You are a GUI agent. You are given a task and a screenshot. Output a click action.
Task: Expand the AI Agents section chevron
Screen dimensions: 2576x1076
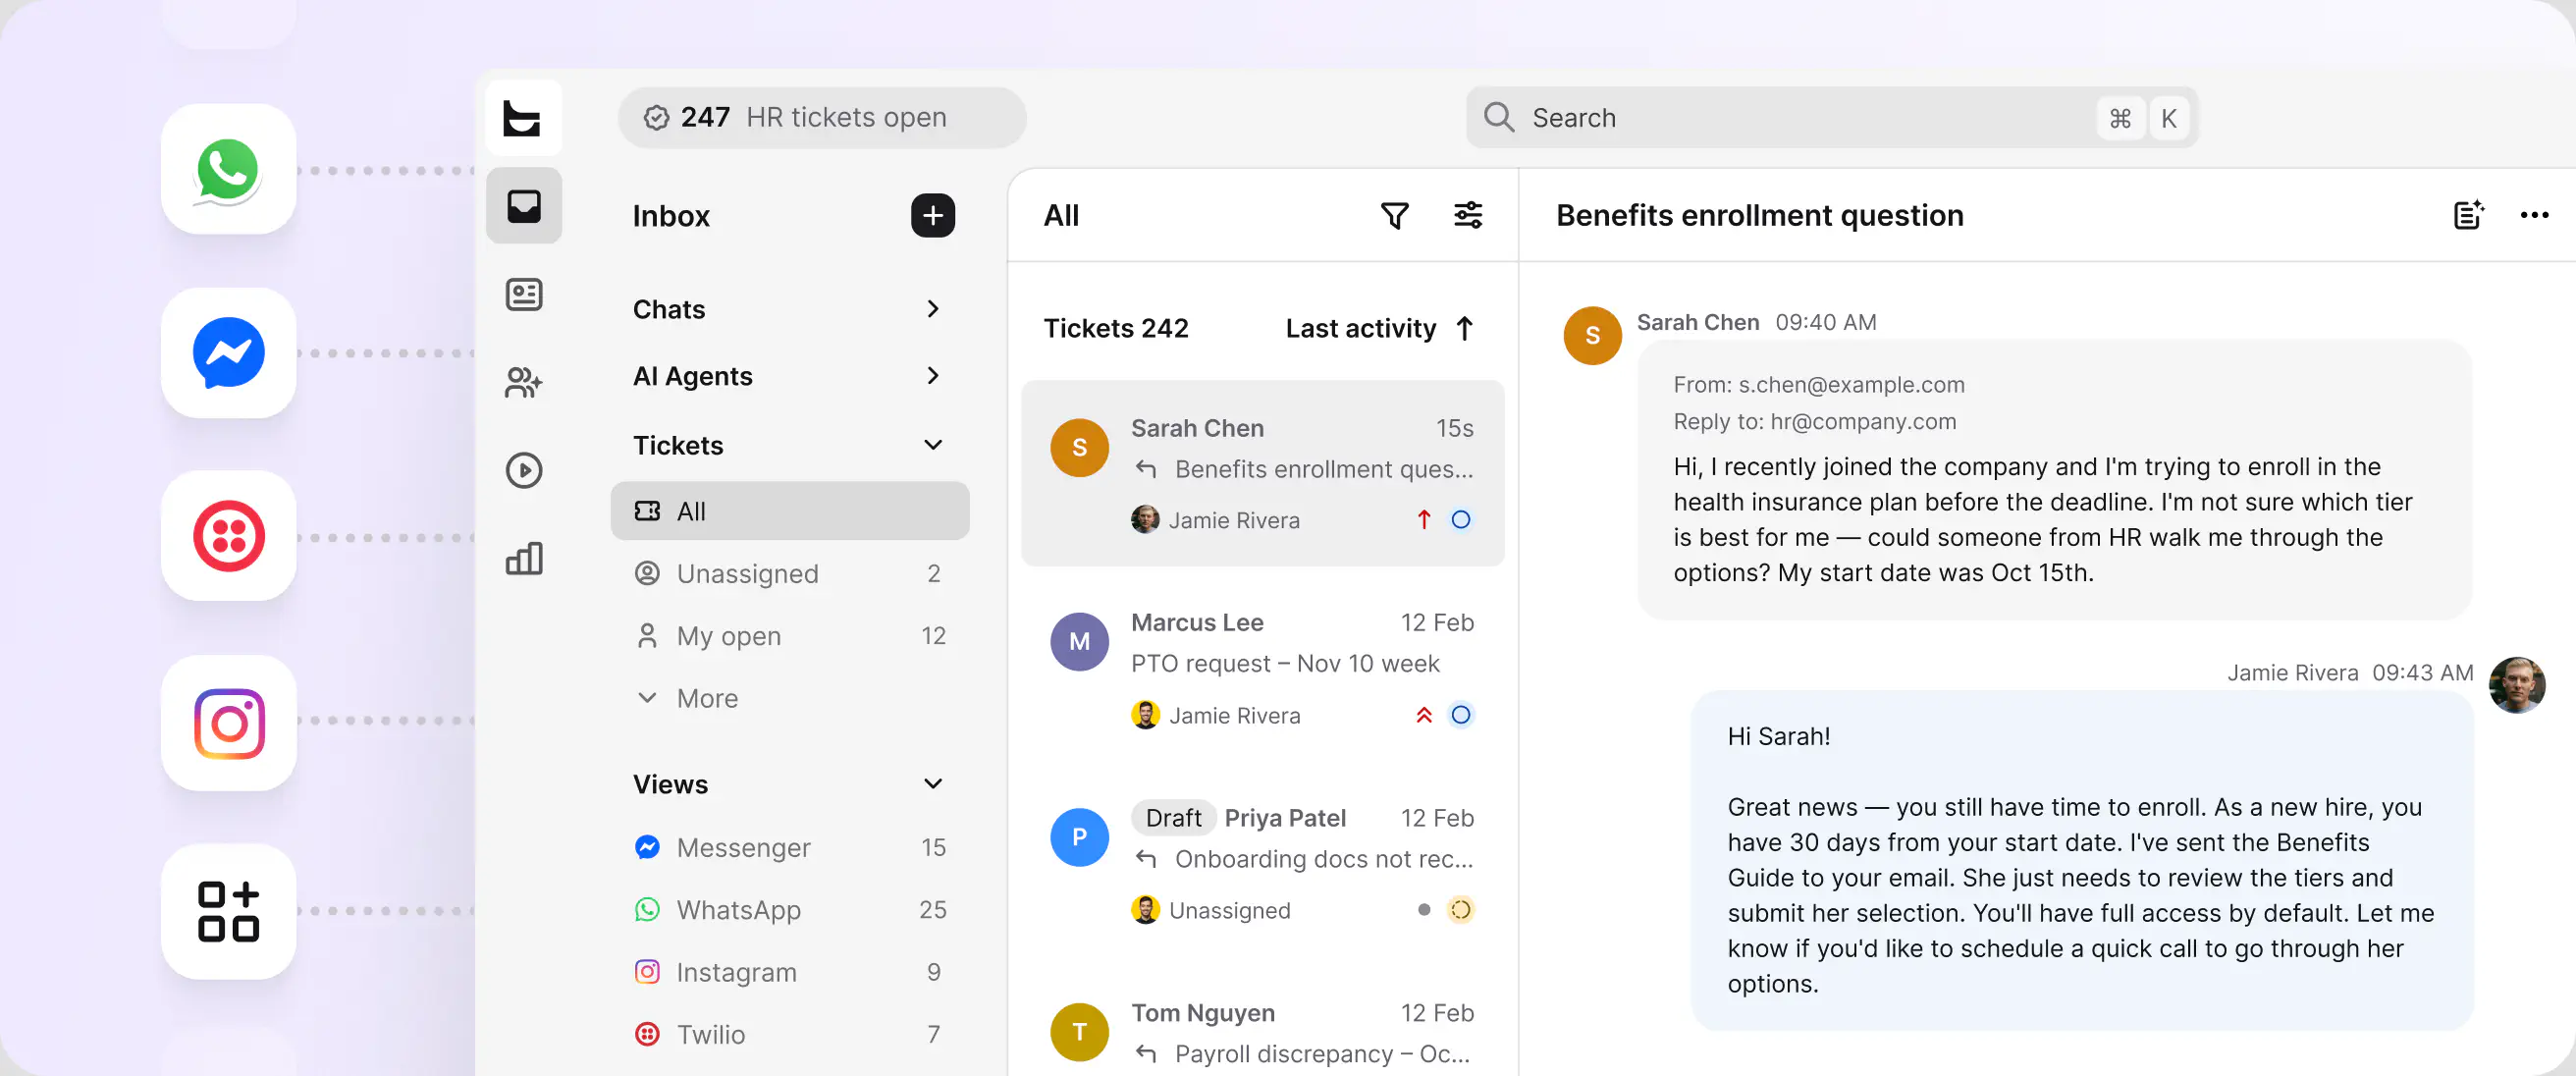932,376
